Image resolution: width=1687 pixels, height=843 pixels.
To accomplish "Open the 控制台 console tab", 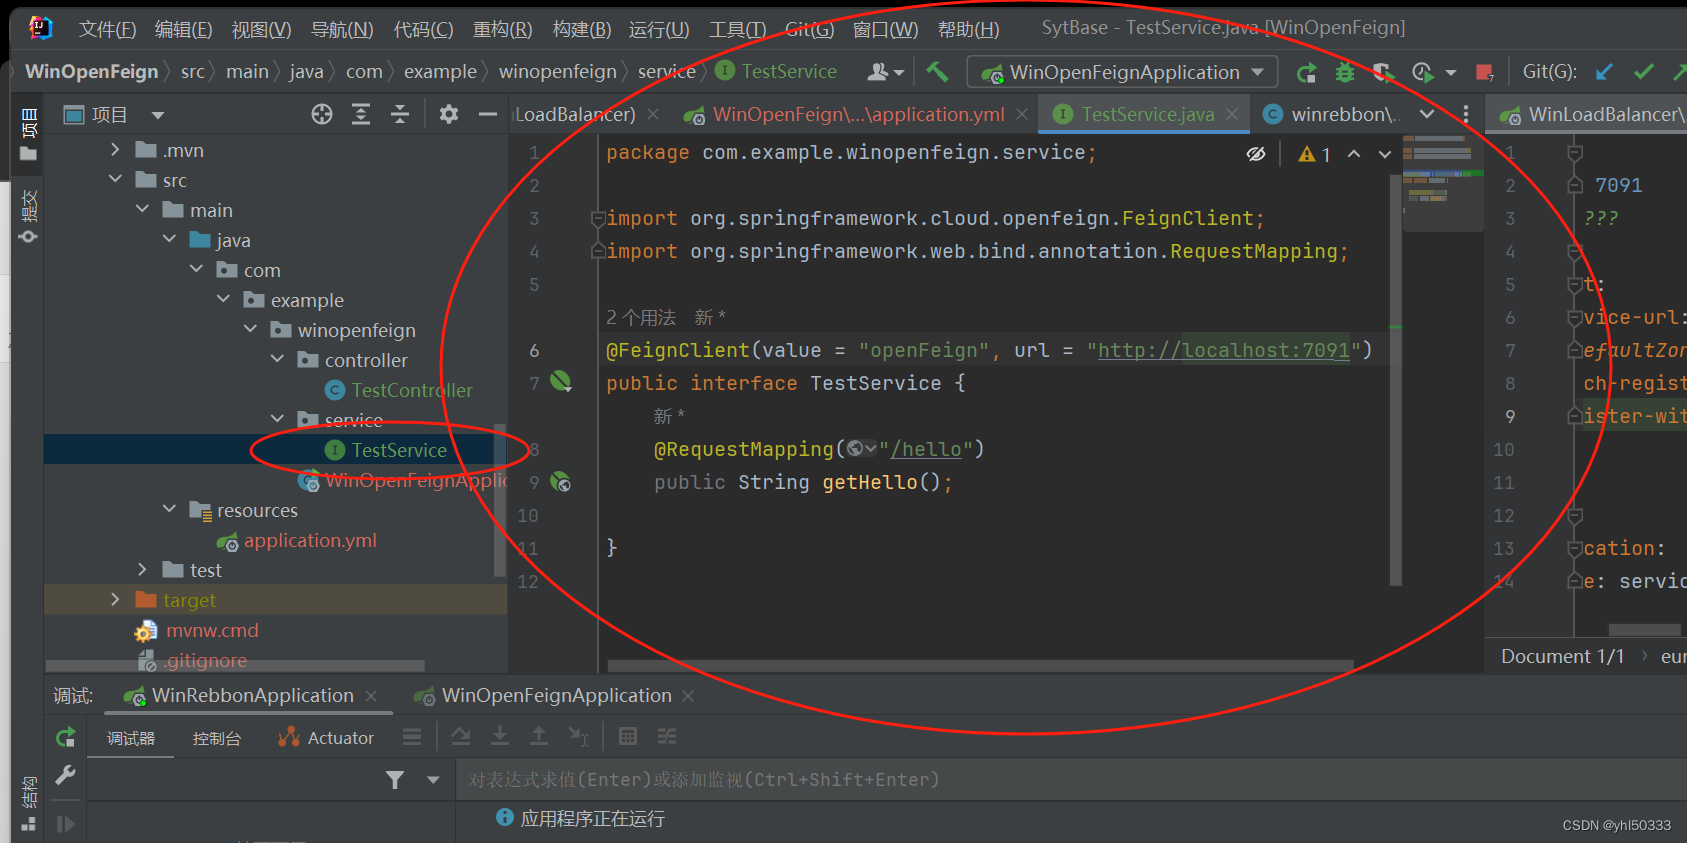I will 217,738.
